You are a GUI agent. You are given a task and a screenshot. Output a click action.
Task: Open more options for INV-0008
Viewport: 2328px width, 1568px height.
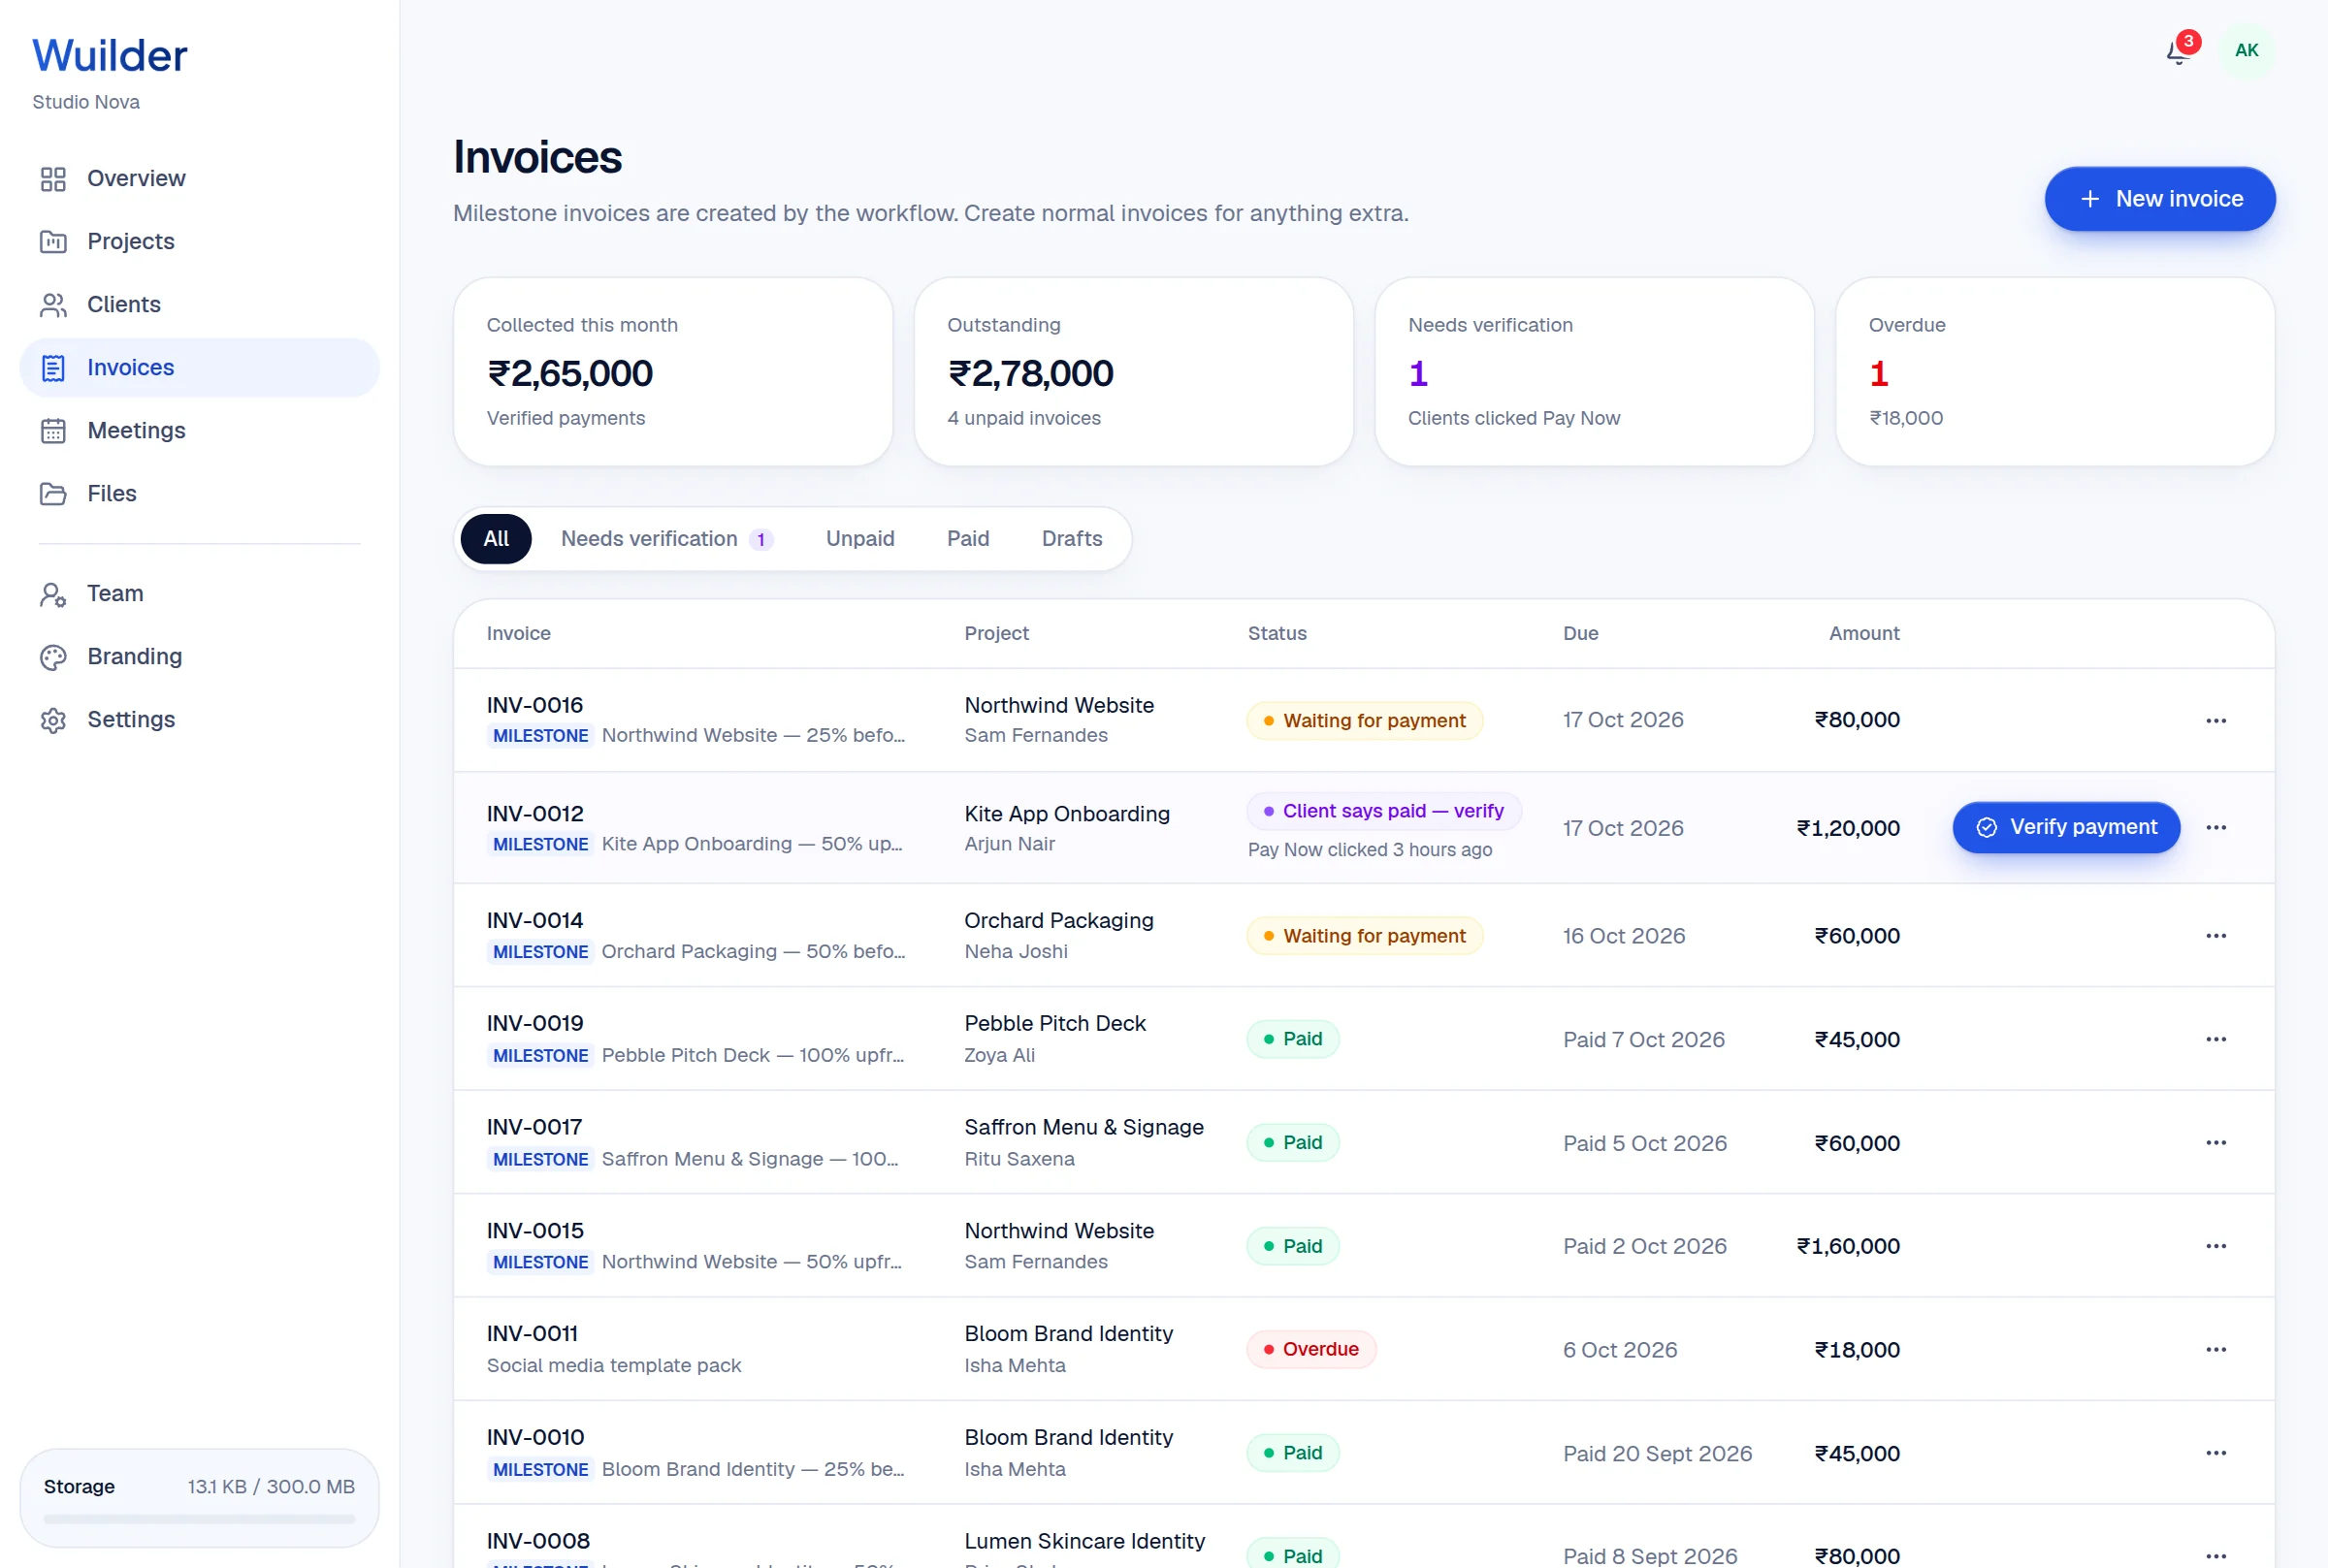[2216, 1556]
